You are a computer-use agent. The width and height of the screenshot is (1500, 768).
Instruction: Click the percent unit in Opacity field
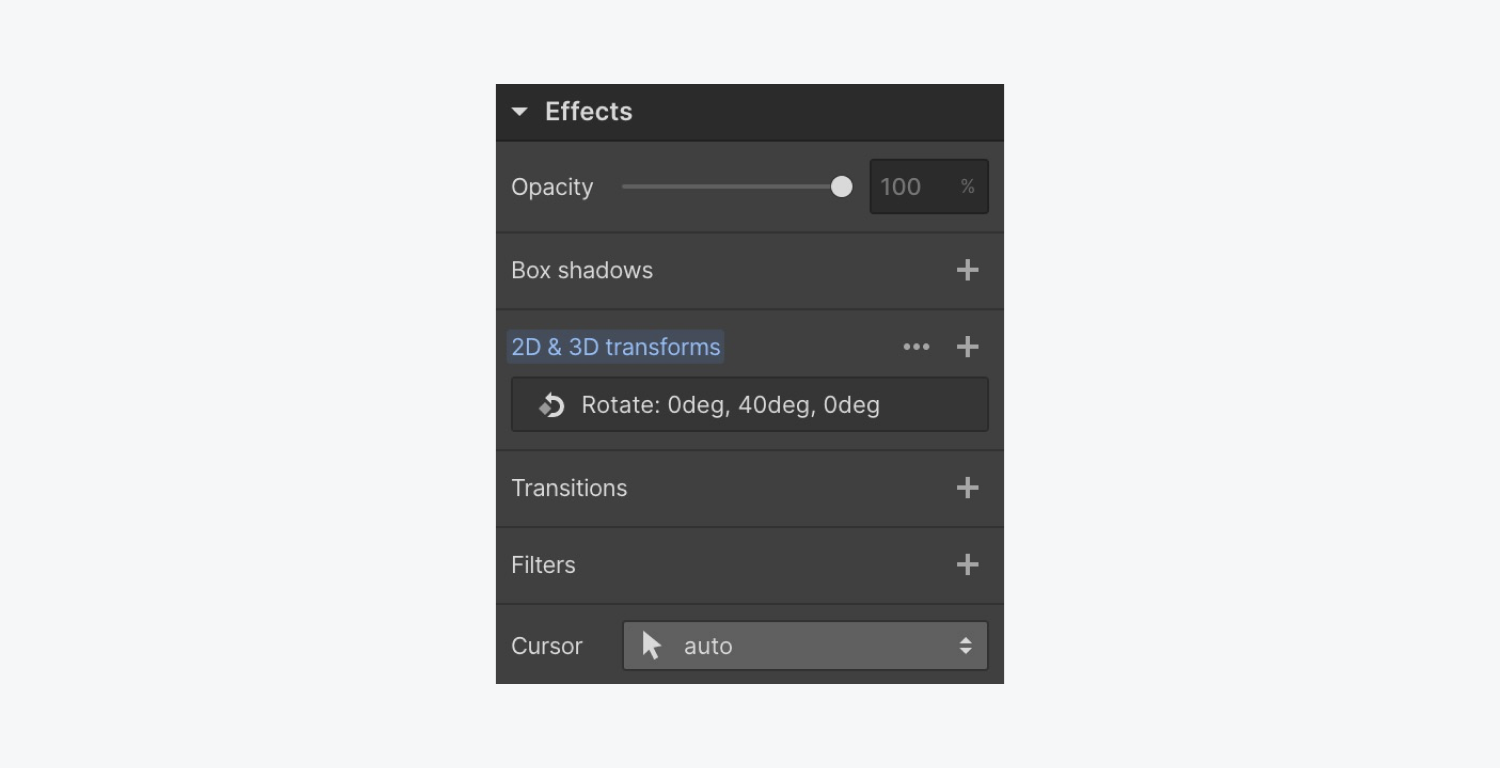point(967,187)
